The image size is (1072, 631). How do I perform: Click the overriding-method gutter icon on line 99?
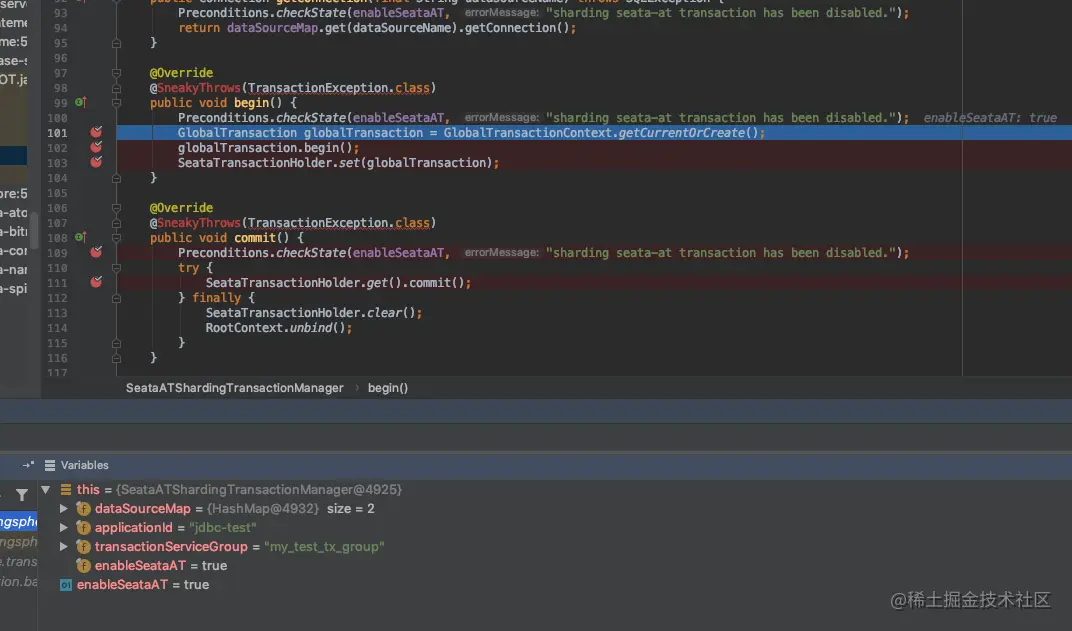click(x=80, y=103)
